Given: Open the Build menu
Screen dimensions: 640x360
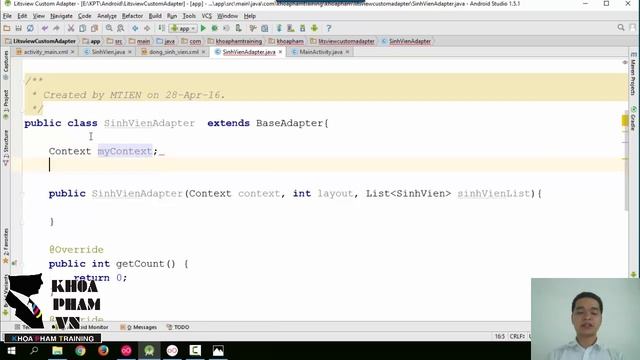Looking at the screenshot, I should tap(155, 16).
